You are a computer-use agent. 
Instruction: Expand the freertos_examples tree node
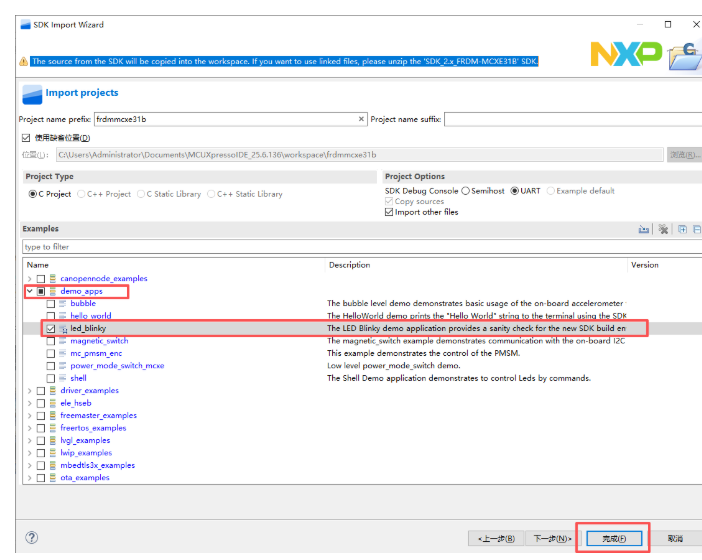[x=30, y=428]
